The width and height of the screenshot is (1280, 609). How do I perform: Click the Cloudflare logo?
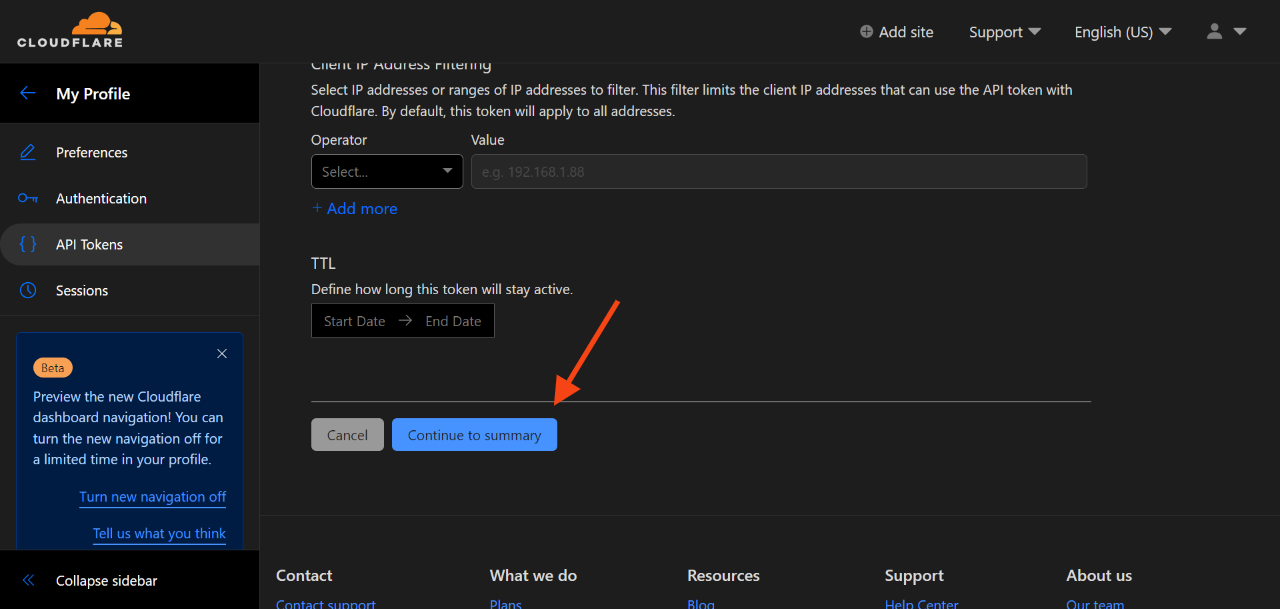(x=70, y=30)
